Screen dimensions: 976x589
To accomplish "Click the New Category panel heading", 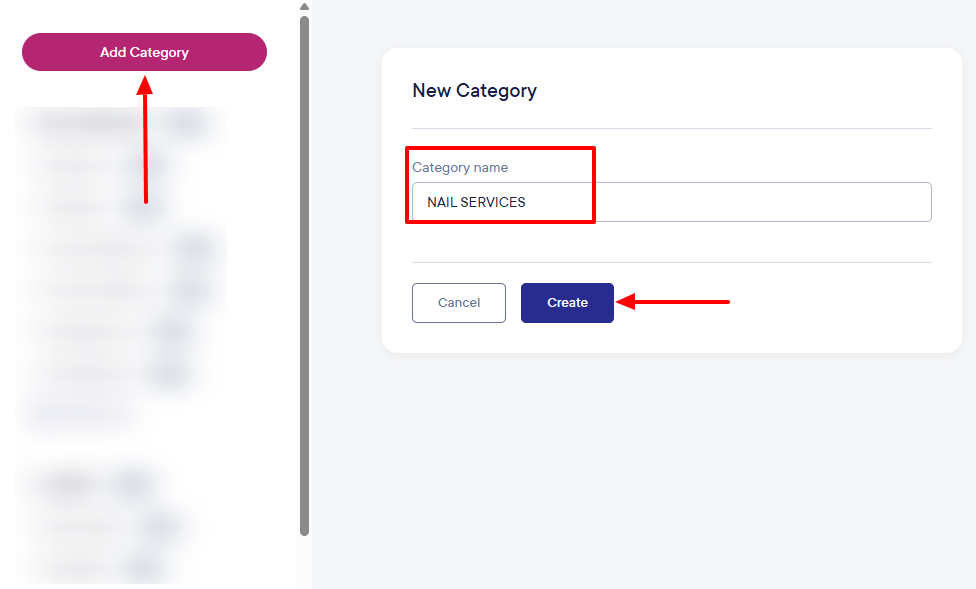I will tap(474, 91).
